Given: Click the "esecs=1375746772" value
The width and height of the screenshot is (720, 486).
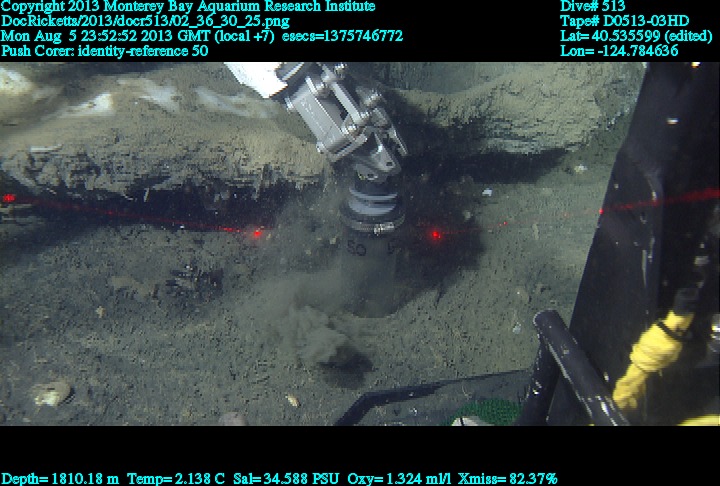Looking at the screenshot, I should 343,36.
